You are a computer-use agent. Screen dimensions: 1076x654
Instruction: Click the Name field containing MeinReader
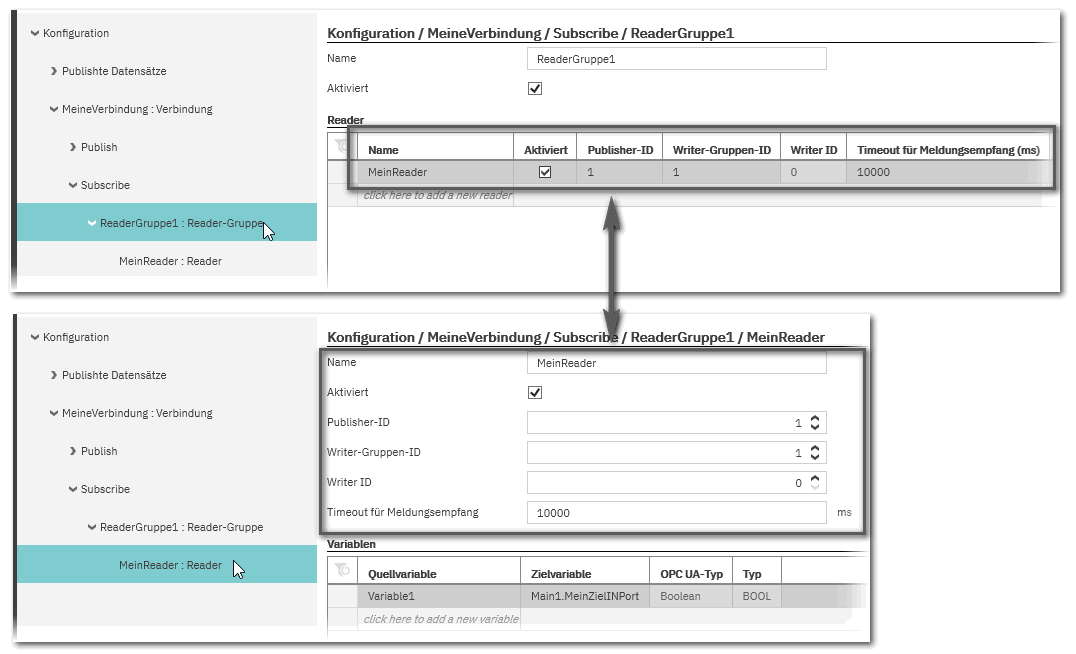click(677, 363)
